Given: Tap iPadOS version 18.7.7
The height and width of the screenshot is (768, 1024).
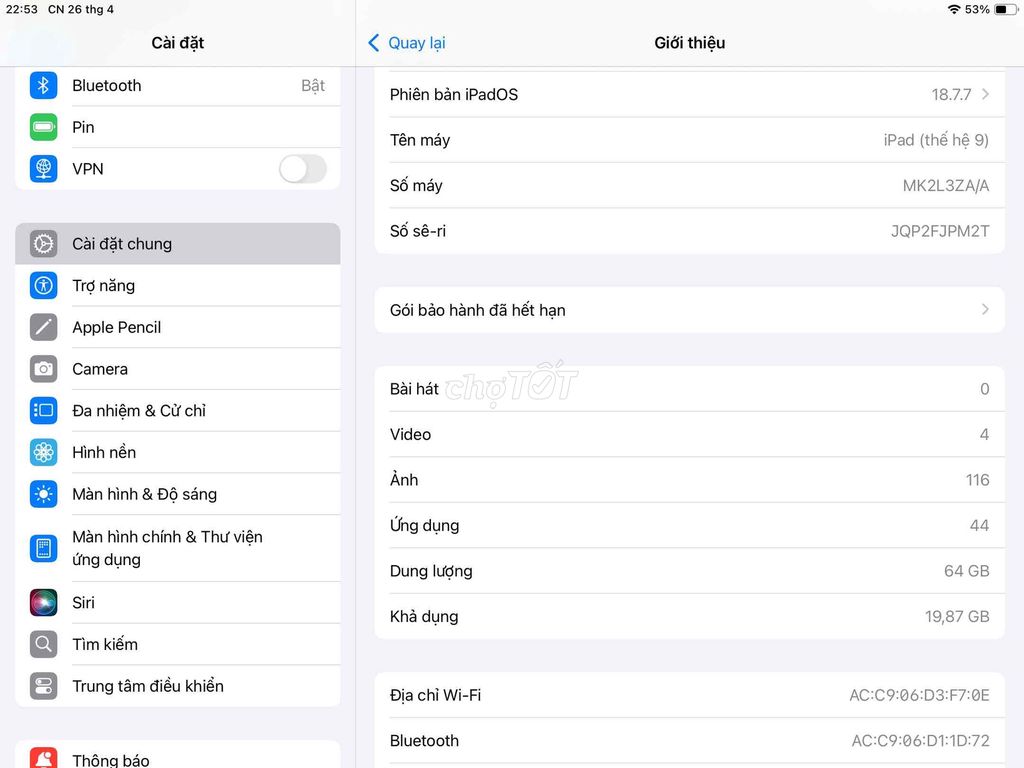Looking at the screenshot, I should [951, 95].
